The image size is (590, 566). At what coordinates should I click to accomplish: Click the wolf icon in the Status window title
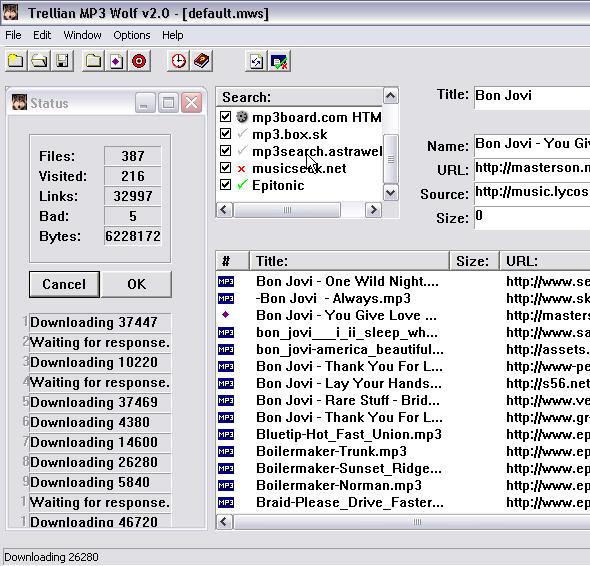coord(19,103)
